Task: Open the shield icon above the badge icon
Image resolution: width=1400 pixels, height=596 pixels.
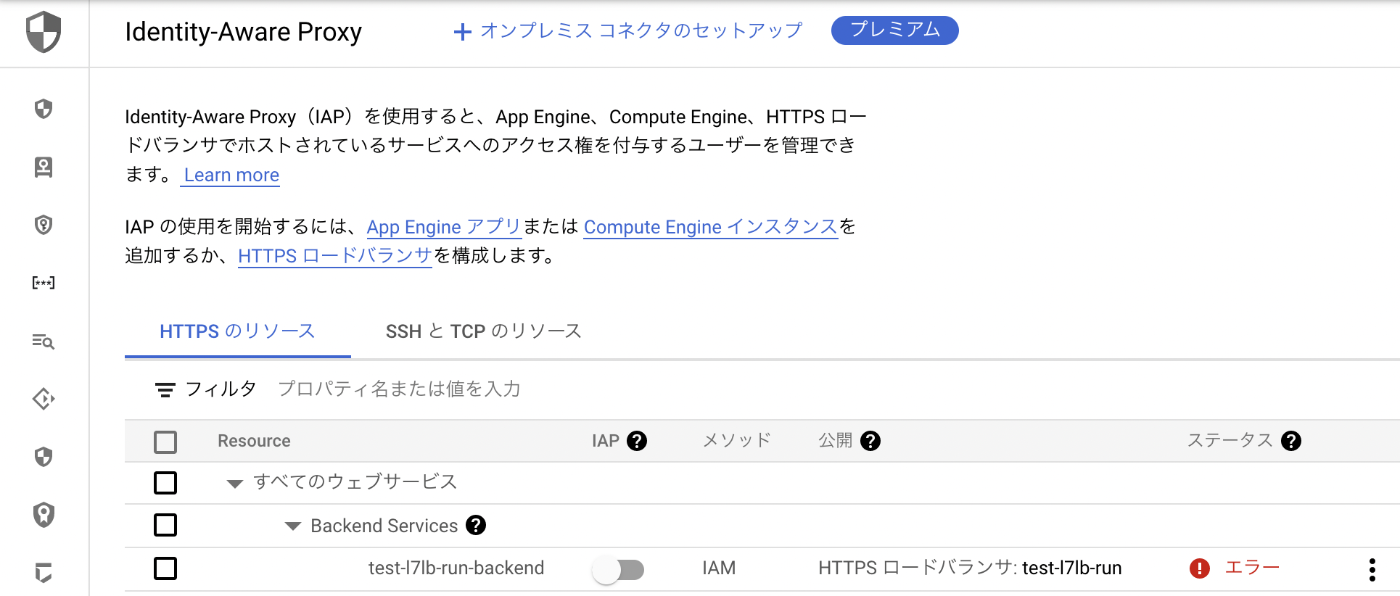Action: (x=43, y=109)
